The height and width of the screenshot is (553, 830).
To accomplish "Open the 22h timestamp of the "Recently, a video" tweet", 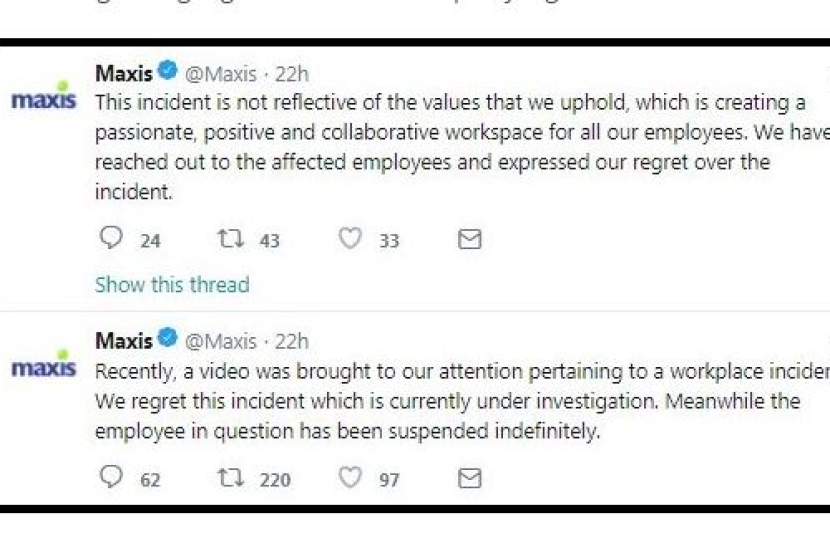I will 292,341.
